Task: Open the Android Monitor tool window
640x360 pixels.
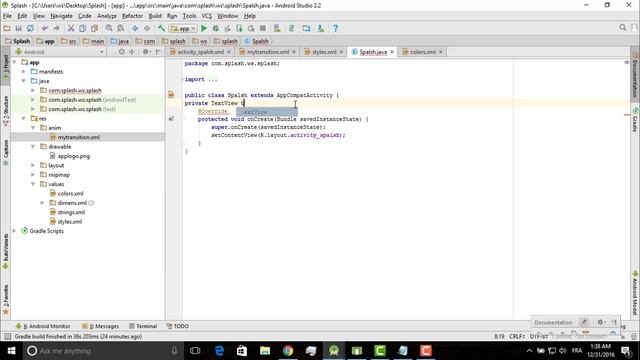Action: click(x=43, y=326)
